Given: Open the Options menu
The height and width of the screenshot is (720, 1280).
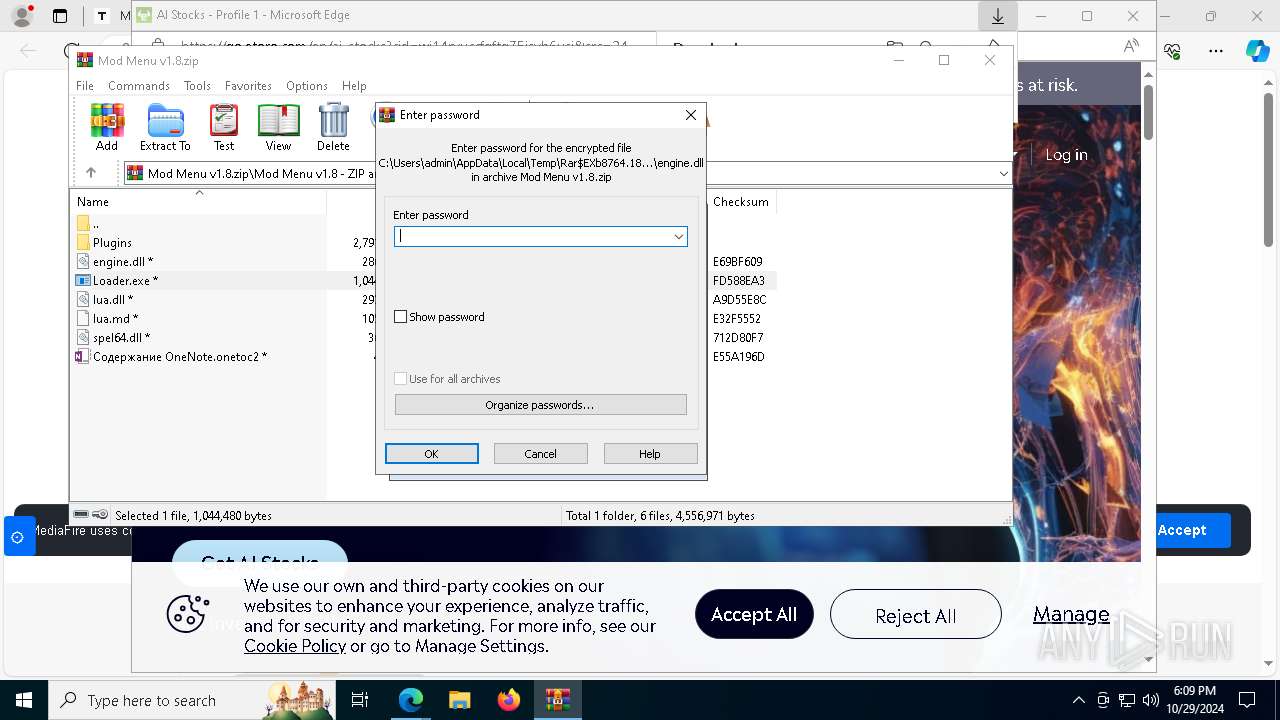Looking at the screenshot, I should pyautogui.click(x=307, y=86).
